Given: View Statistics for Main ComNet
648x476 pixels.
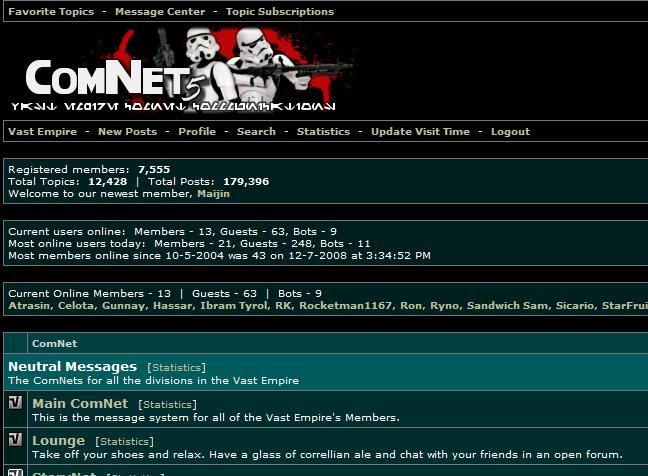Looking at the screenshot, I should [x=168, y=404].
